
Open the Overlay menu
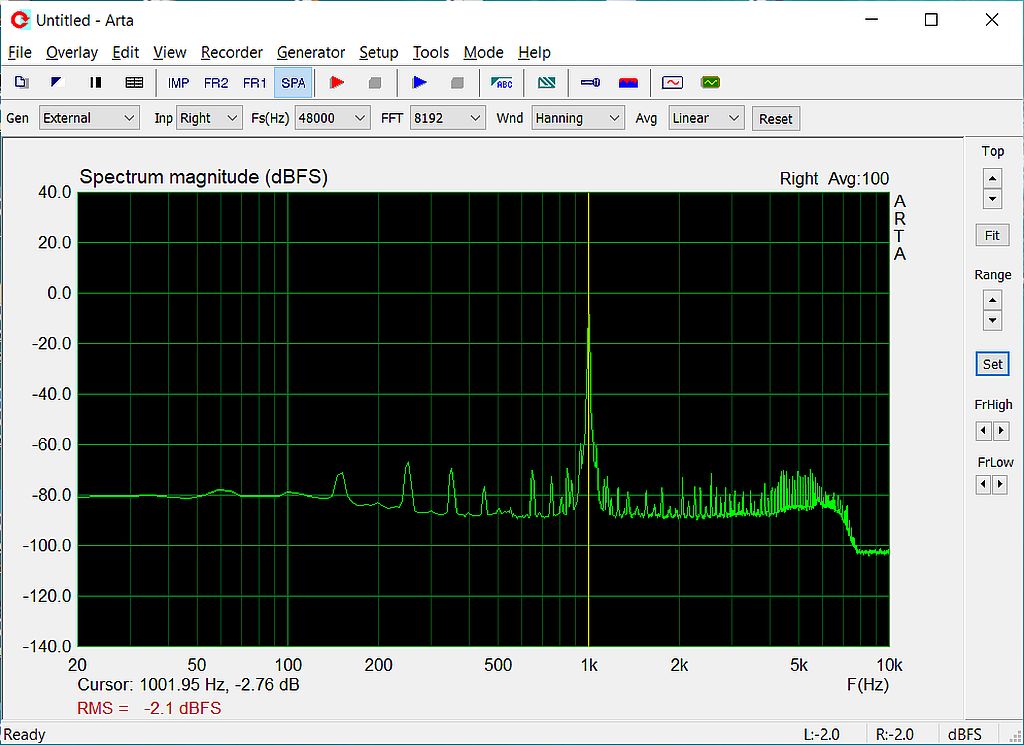click(x=72, y=52)
